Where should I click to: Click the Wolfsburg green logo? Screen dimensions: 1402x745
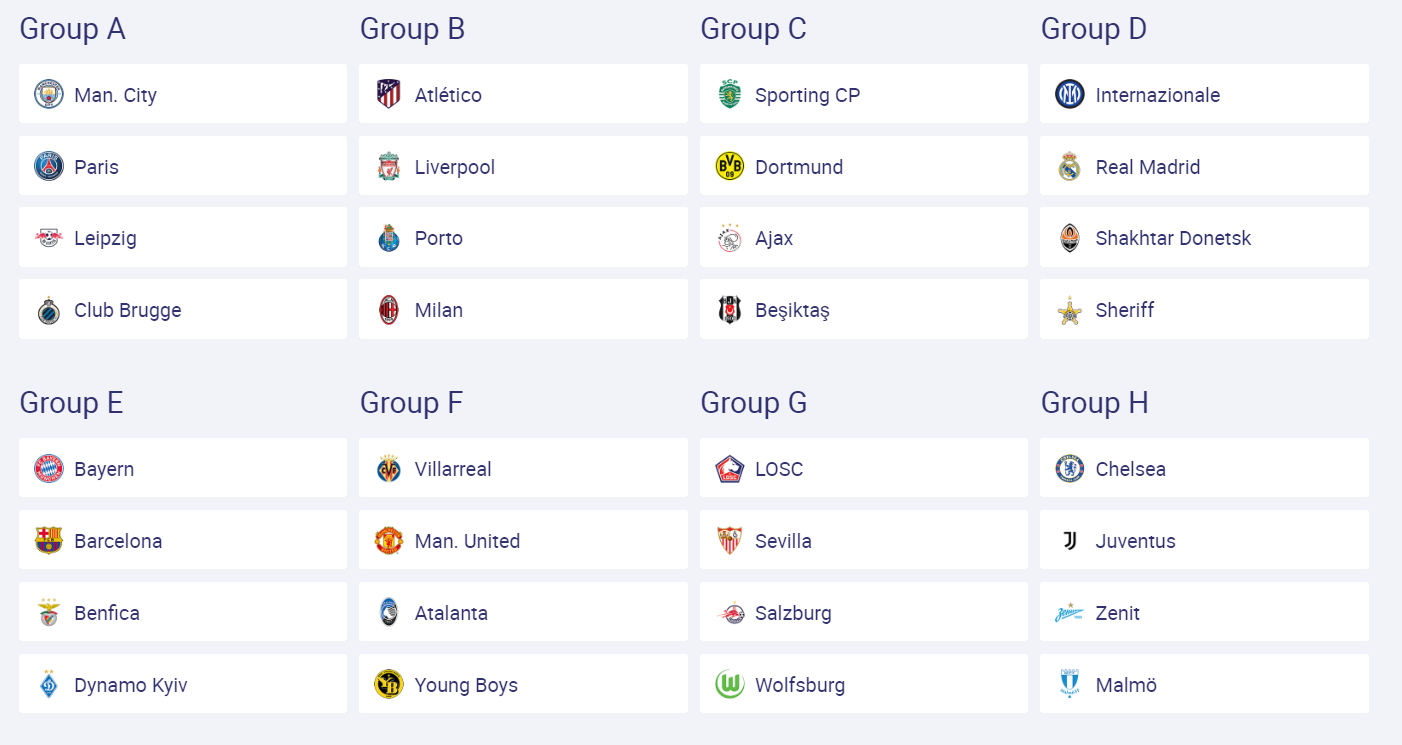[730, 685]
